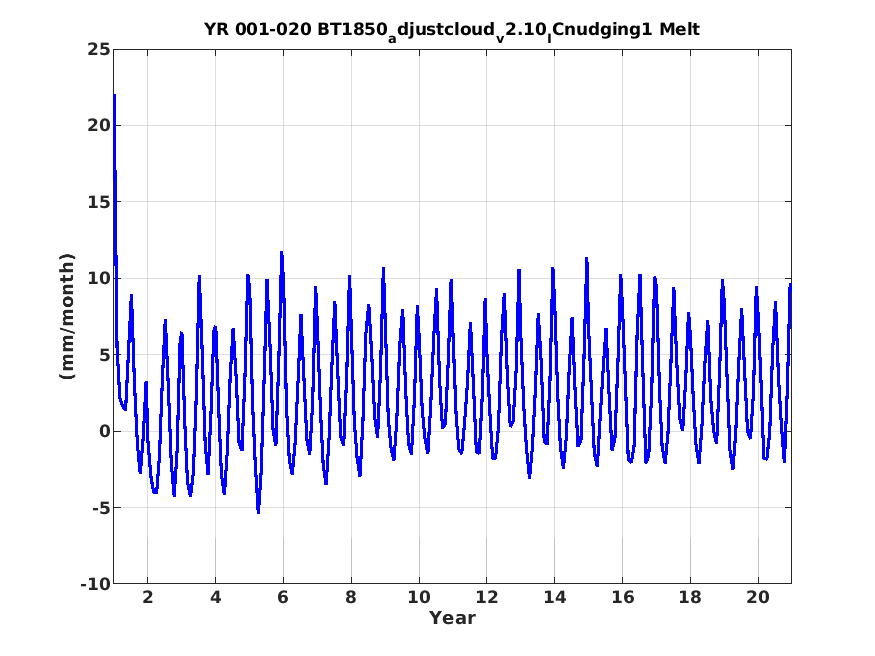Click x-axis tick label 12
Screen dimensions: 875x656
tap(487, 597)
